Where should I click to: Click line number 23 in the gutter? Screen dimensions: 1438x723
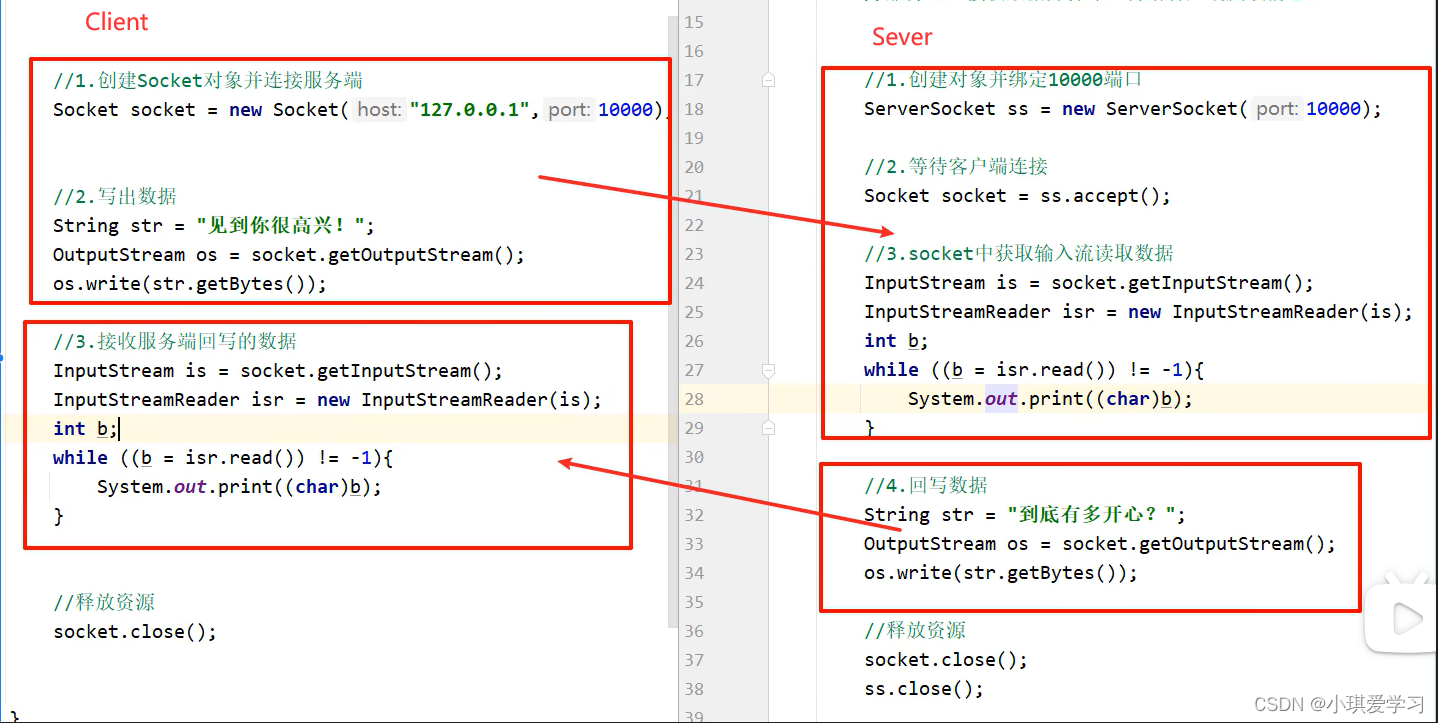point(694,254)
